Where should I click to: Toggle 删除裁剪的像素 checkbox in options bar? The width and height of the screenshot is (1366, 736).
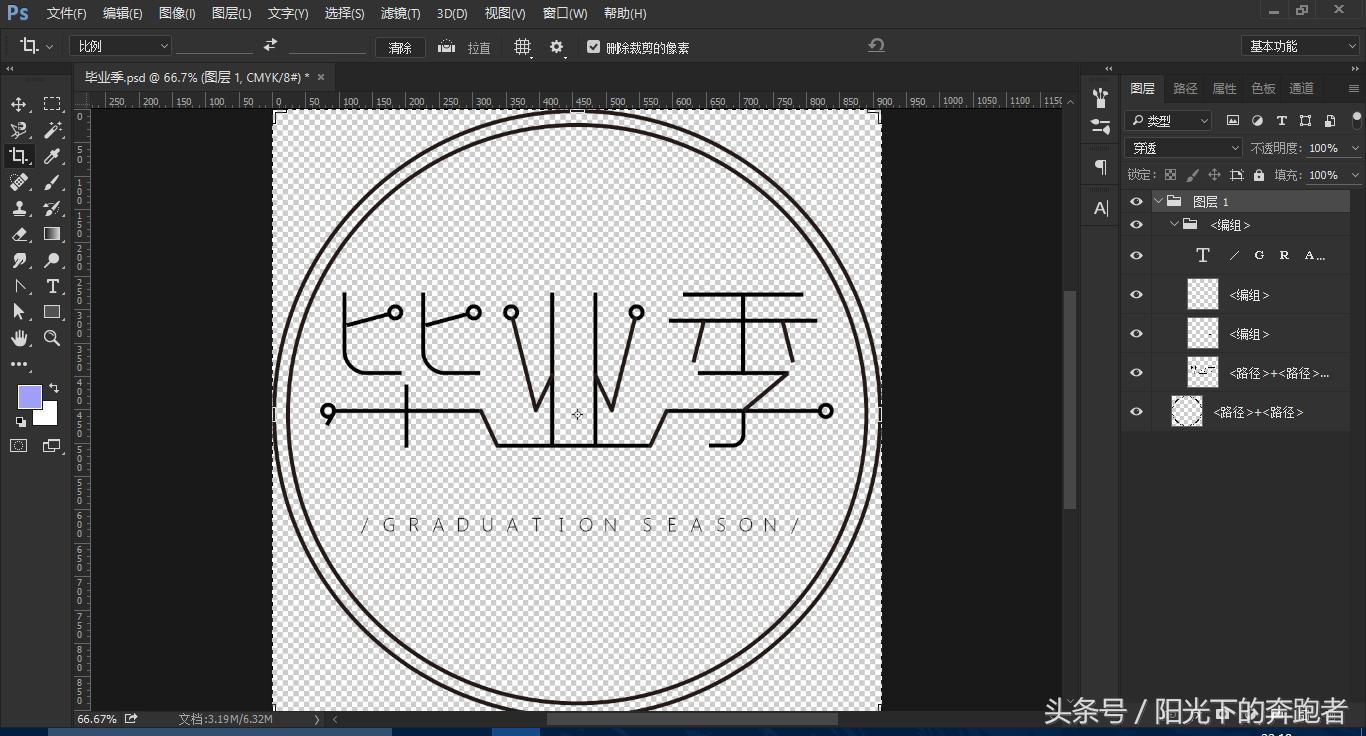coord(595,46)
